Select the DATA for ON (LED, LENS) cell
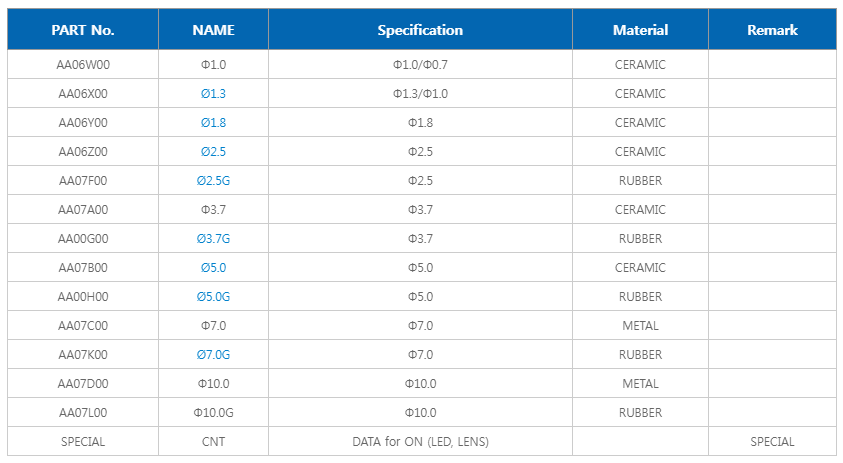This screenshot has height=463, width=843. point(420,442)
